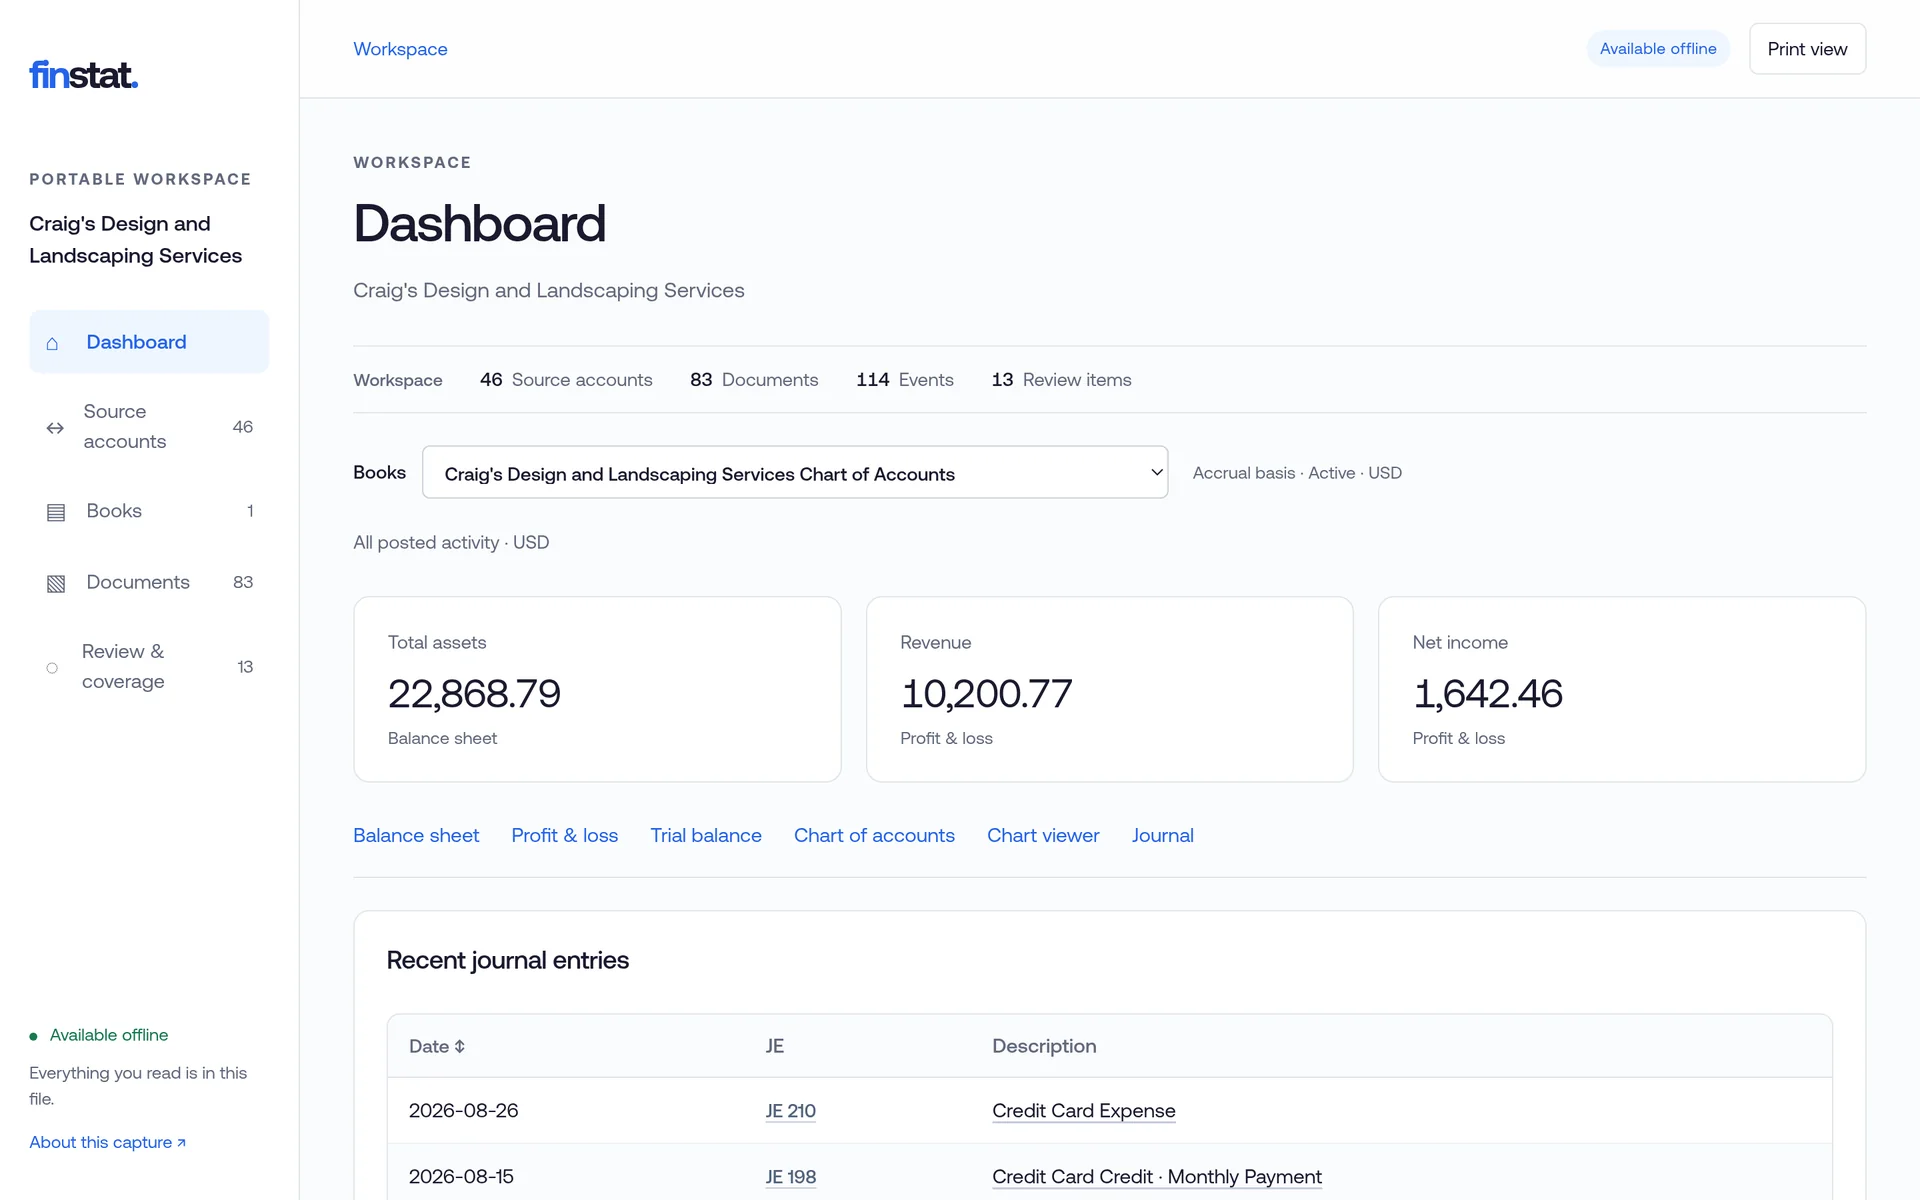Click the Workspace breadcrumb link
Viewport: 1920px width, 1200px height.
point(400,49)
